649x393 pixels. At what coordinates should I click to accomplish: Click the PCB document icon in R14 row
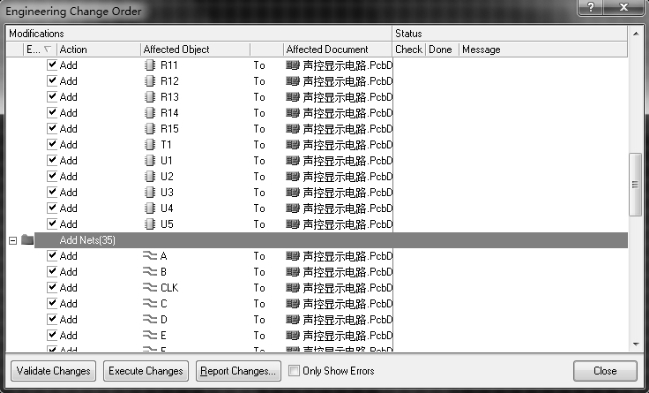(x=293, y=113)
